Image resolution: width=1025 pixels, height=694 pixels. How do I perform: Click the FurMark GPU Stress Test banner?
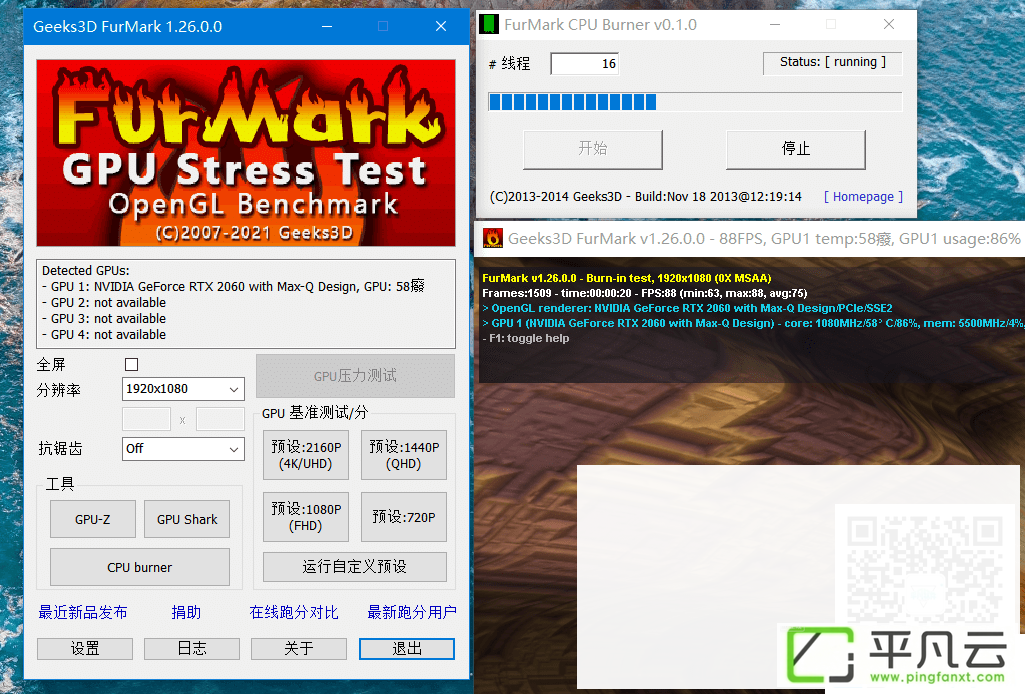[246, 153]
